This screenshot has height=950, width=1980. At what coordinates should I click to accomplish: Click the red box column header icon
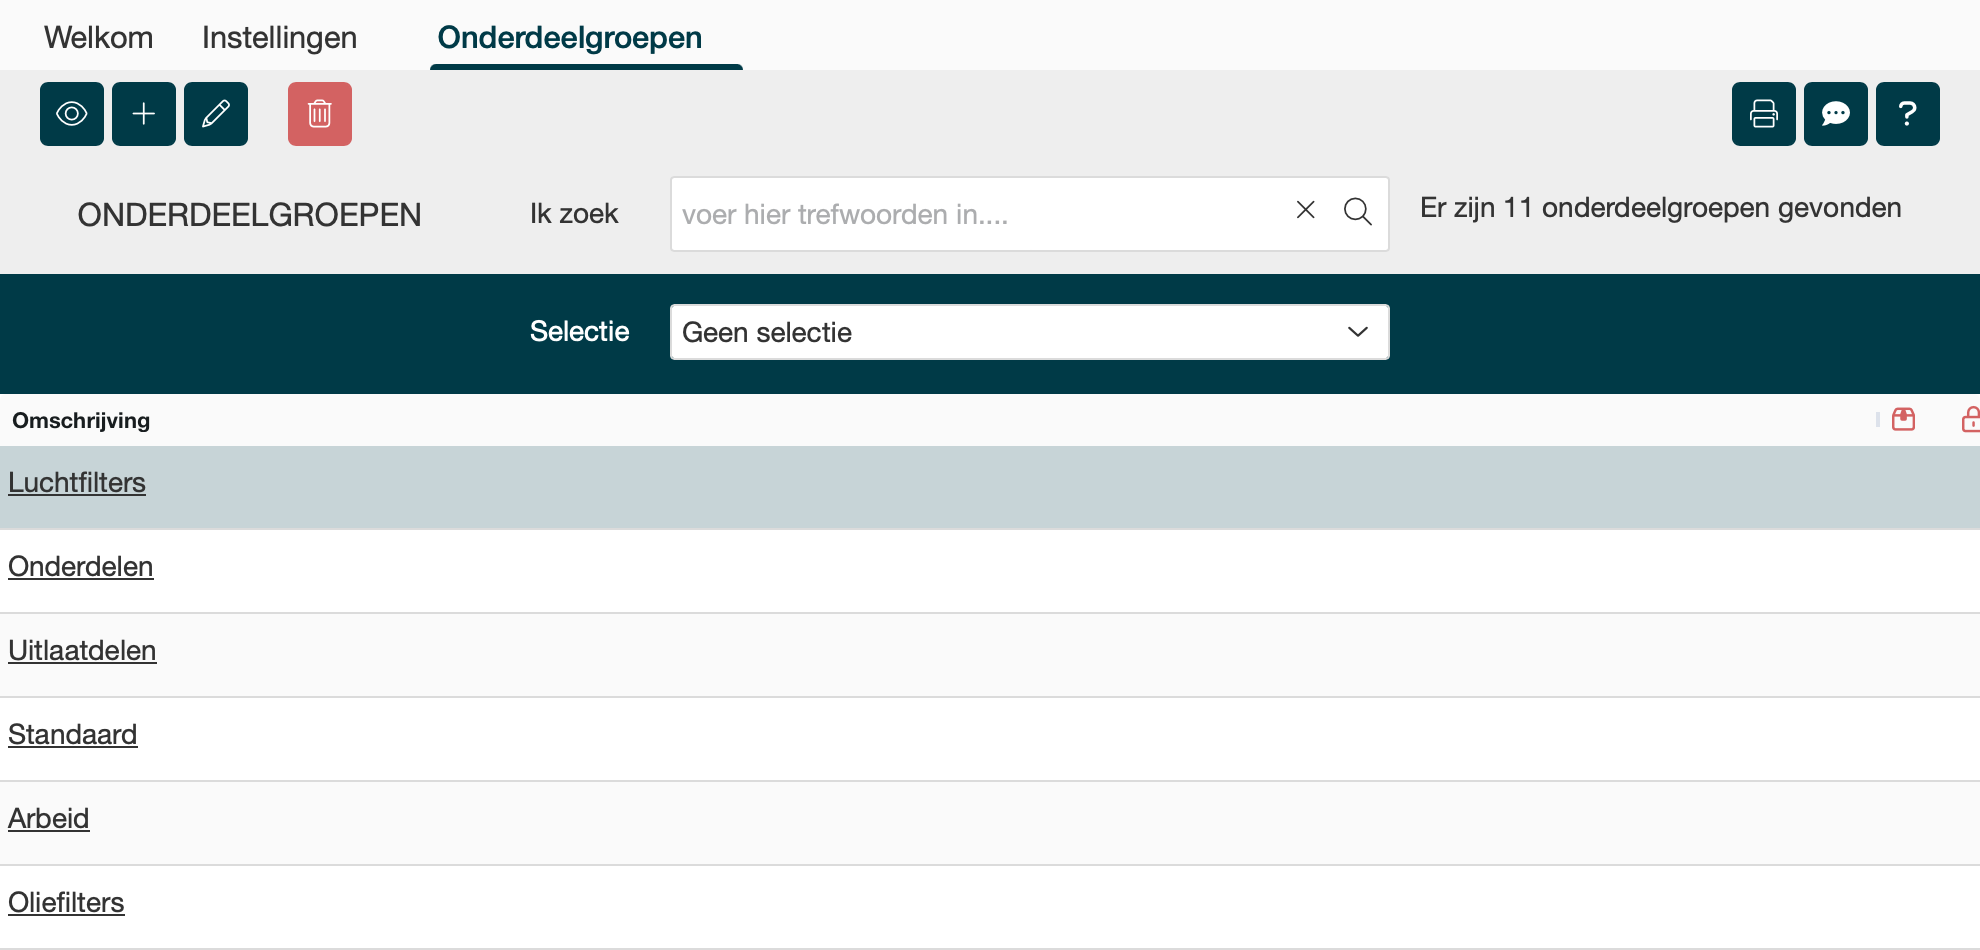pos(1904,420)
